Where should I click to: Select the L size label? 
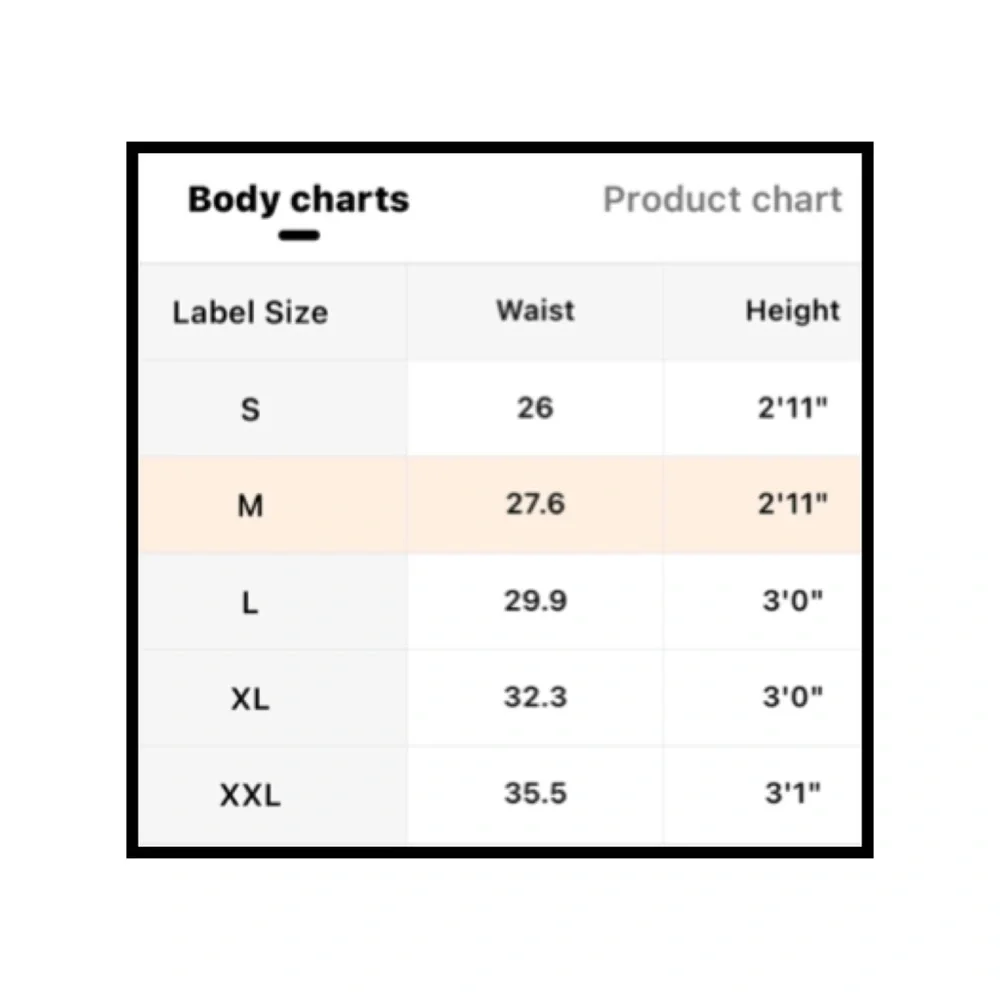tap(250, 602)
